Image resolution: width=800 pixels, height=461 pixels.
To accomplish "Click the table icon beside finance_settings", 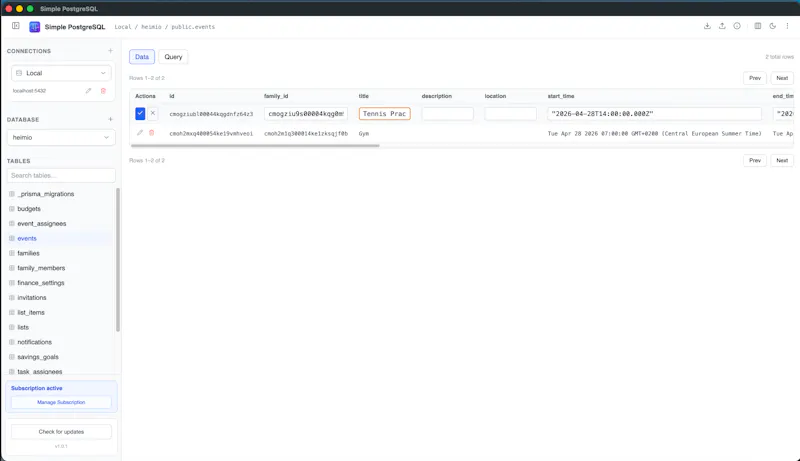I will [12, 283].
